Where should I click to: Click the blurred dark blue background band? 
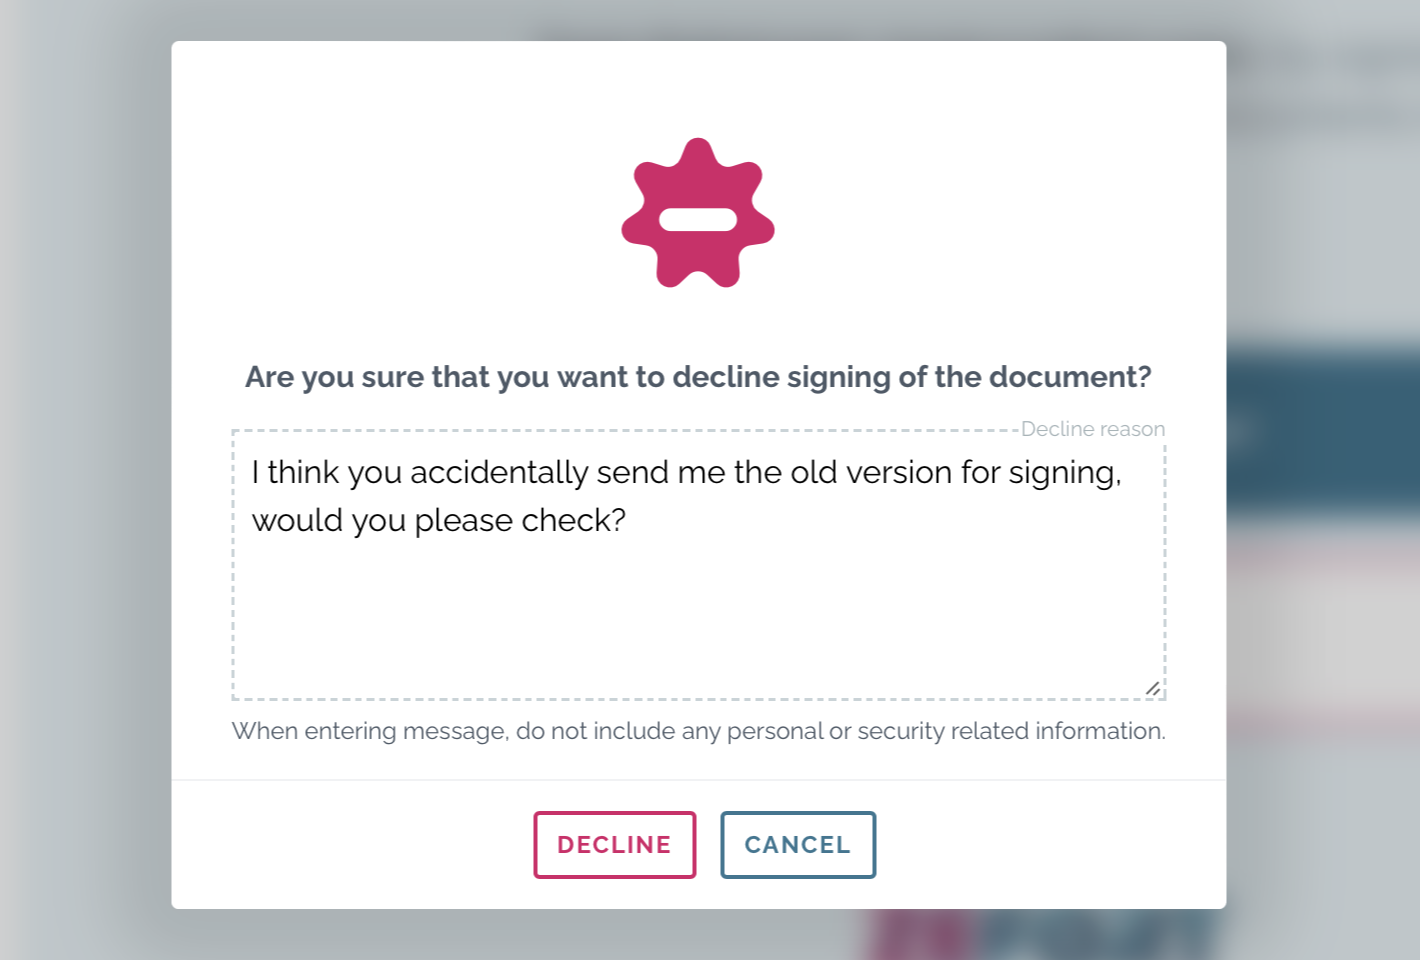(1323, 430)
